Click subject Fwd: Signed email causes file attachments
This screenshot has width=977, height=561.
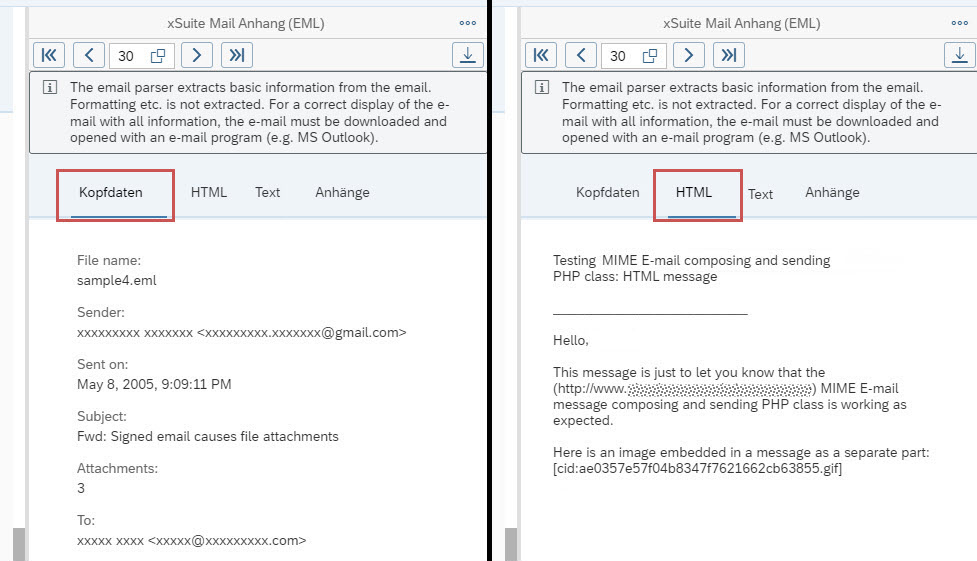pyautogui.click(x=207, y=436)
